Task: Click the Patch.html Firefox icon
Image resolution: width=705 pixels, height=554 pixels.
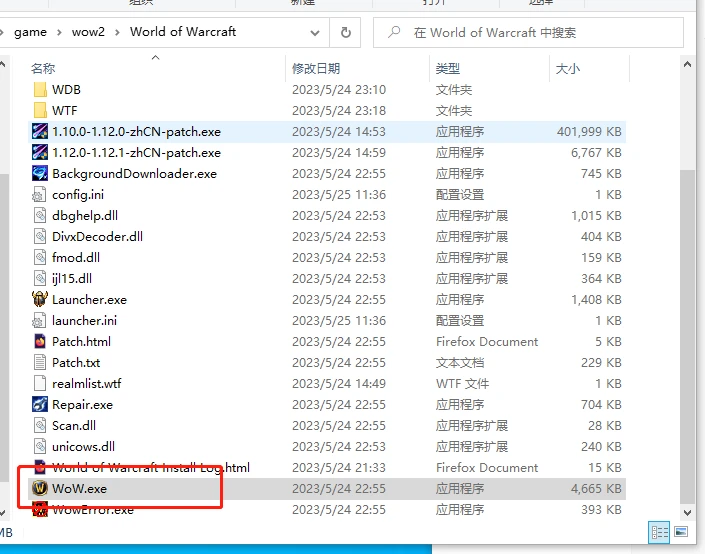Action: pos(40,341)
